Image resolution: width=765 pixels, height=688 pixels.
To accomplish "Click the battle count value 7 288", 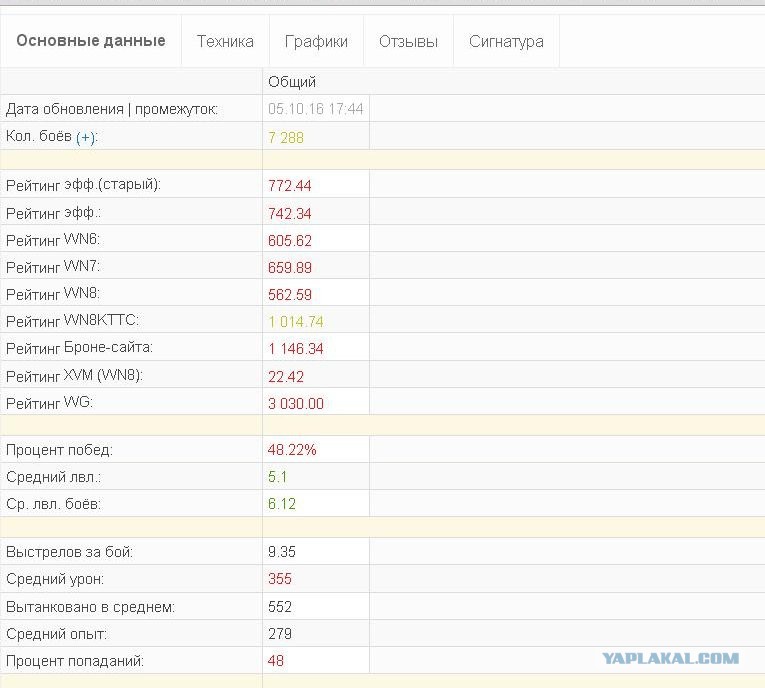I will tap(286, 138).
